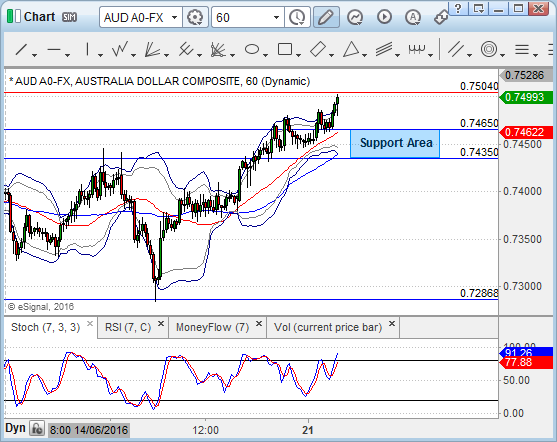Expand the trend line tool options arrow
The width and height of the screenshot is (557, 442).
34,55
